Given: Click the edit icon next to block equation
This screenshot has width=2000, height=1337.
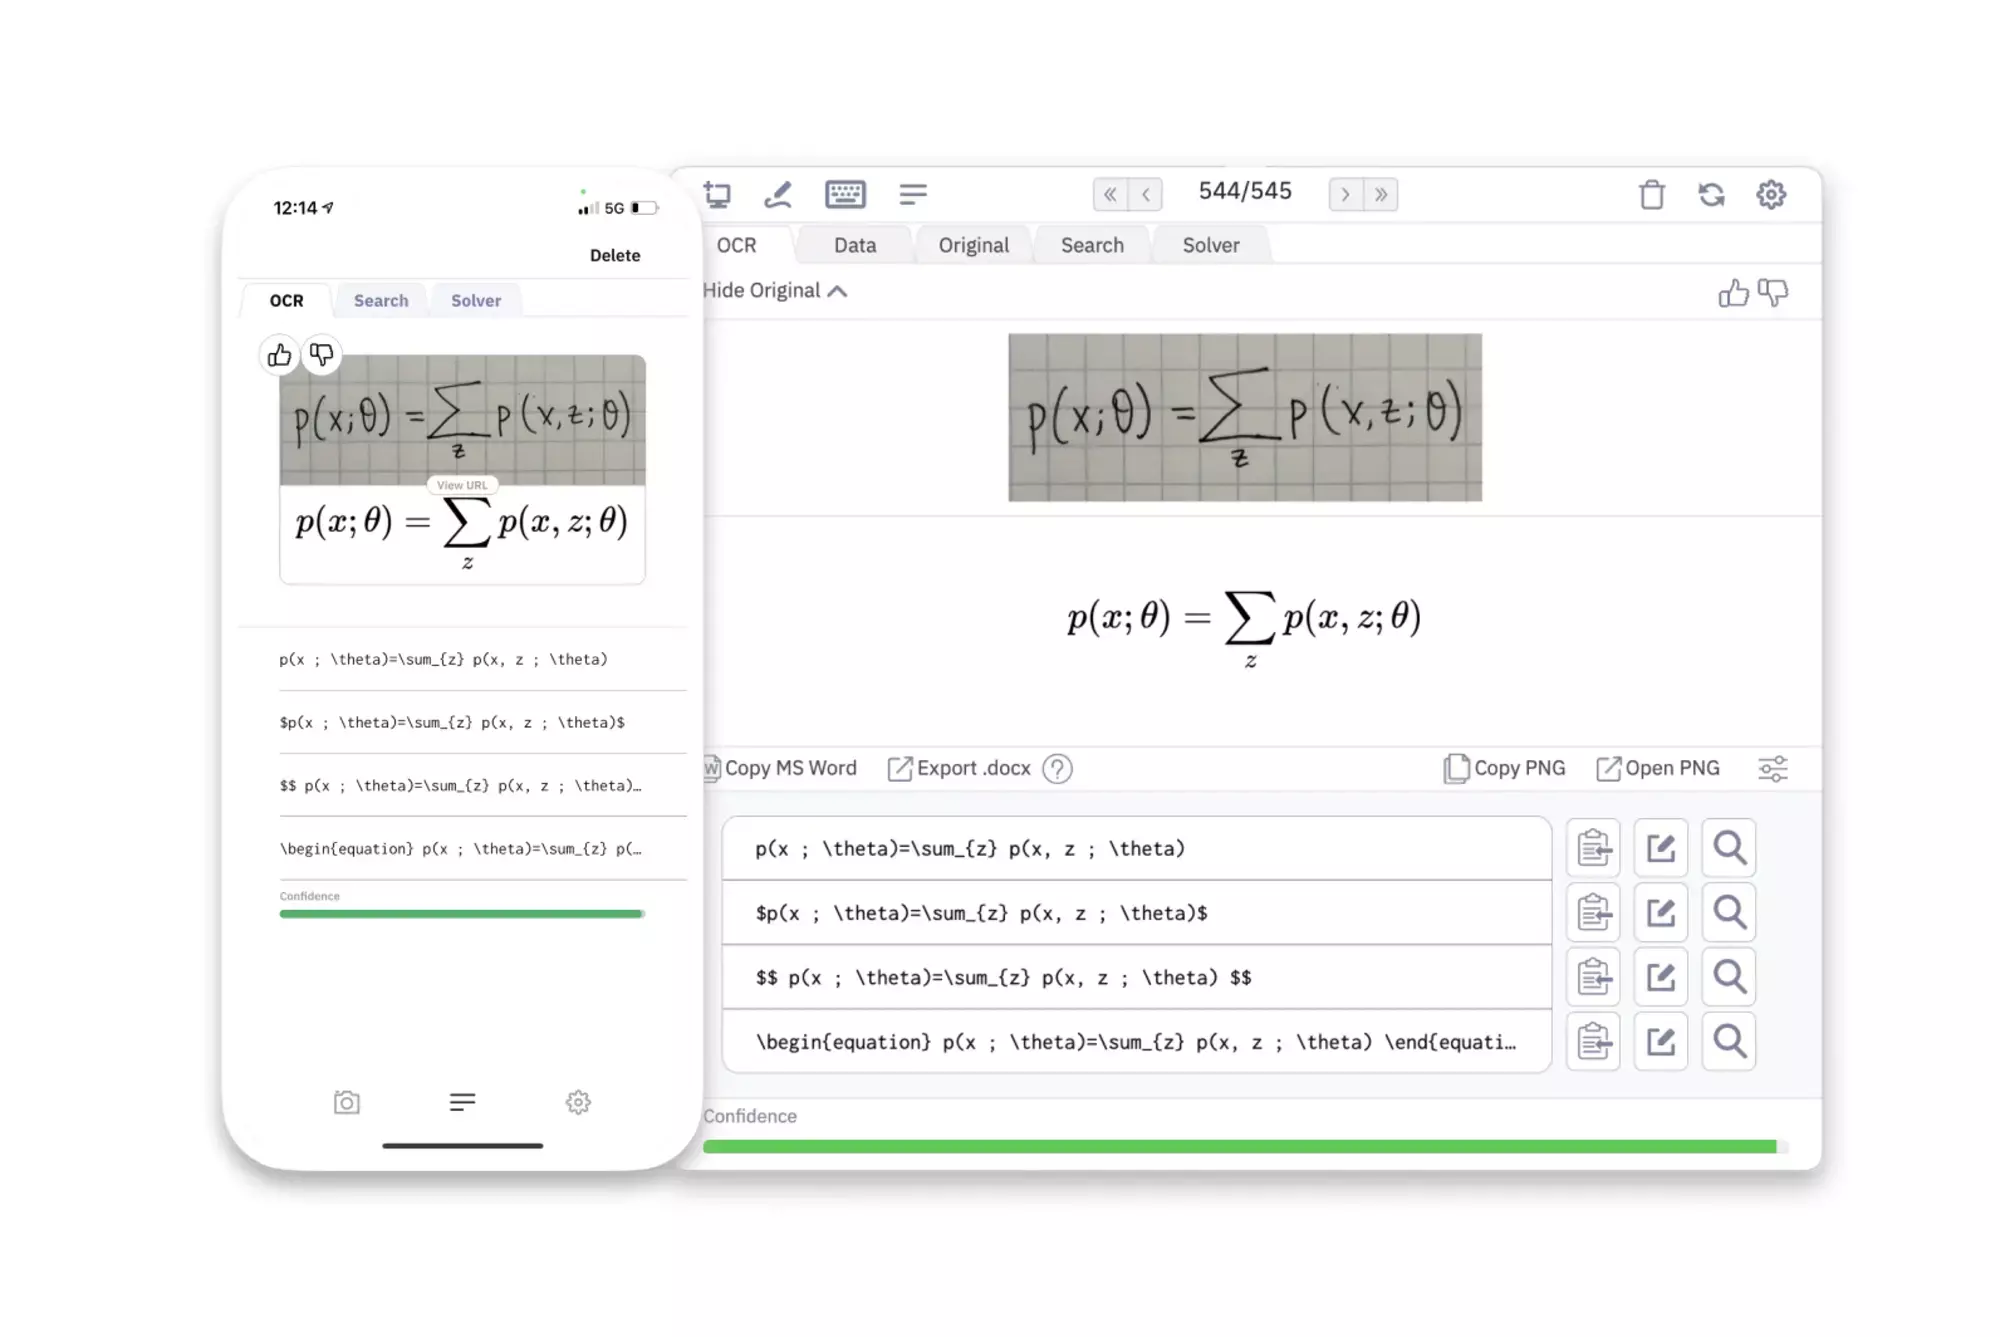Looking at the screenshot, I should 1660,976.
